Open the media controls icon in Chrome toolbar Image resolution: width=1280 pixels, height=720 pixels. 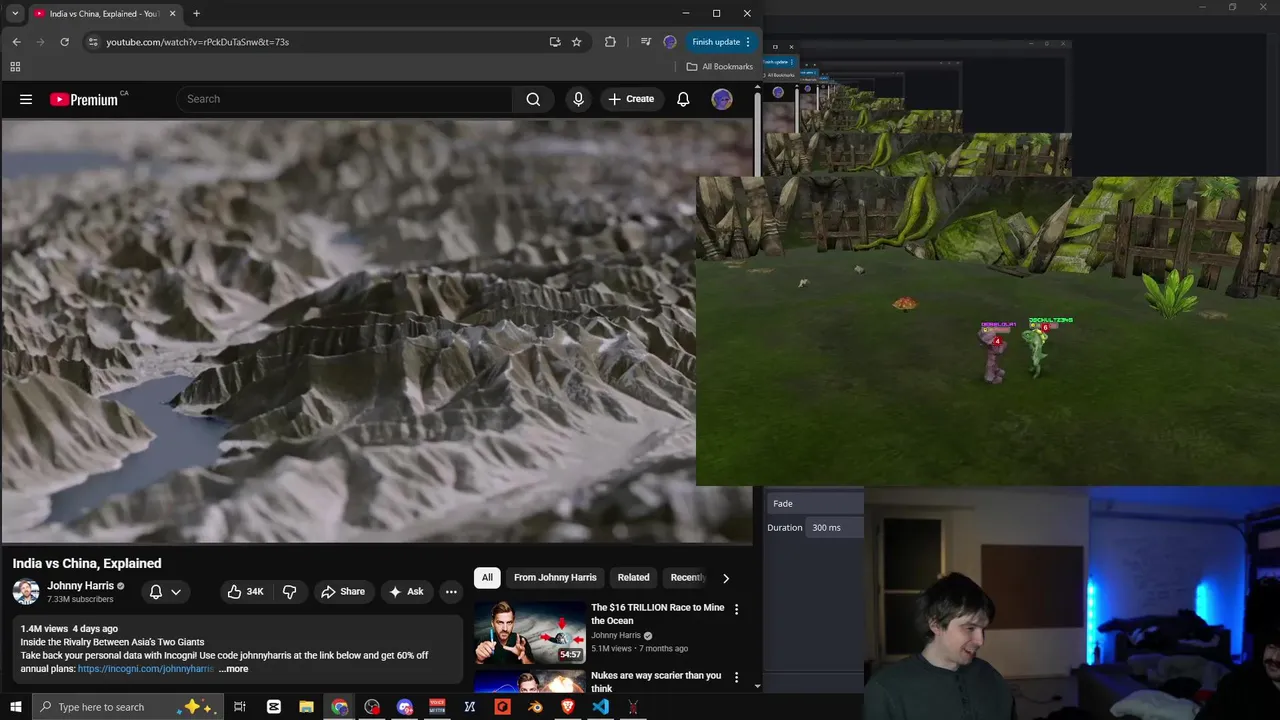[646, 42]
